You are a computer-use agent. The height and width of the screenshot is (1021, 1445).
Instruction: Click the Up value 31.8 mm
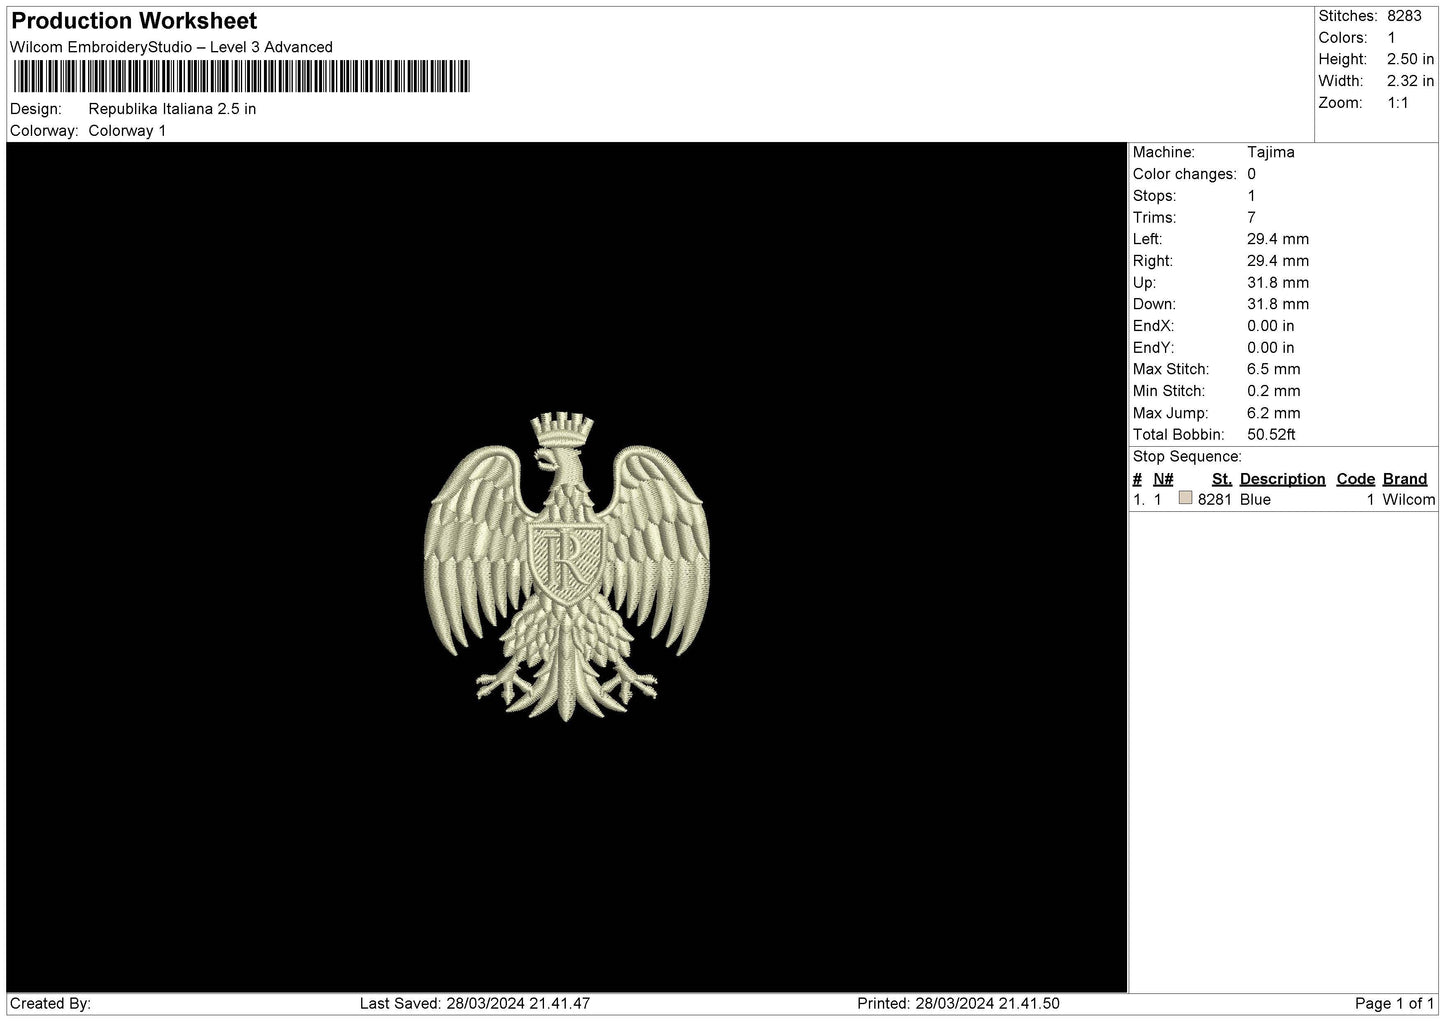pos(1278,283)
